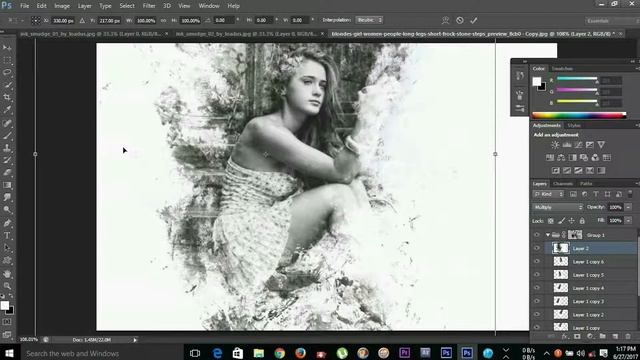Collapse the Group 1 disclosure triangle

tap(548, 235)
